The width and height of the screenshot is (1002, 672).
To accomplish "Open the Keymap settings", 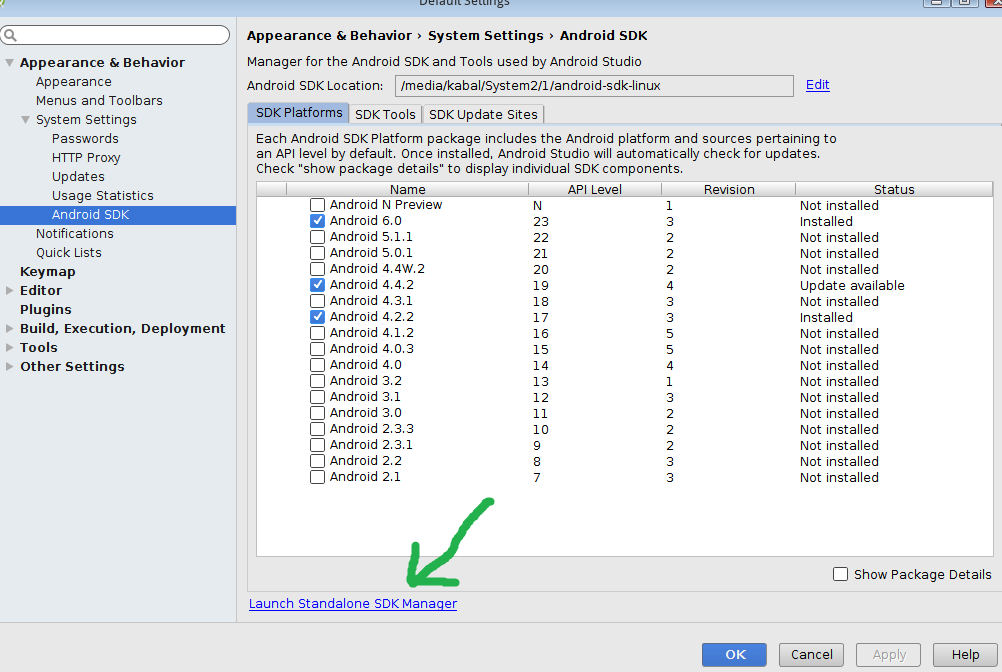I will [x=47, y=271].
